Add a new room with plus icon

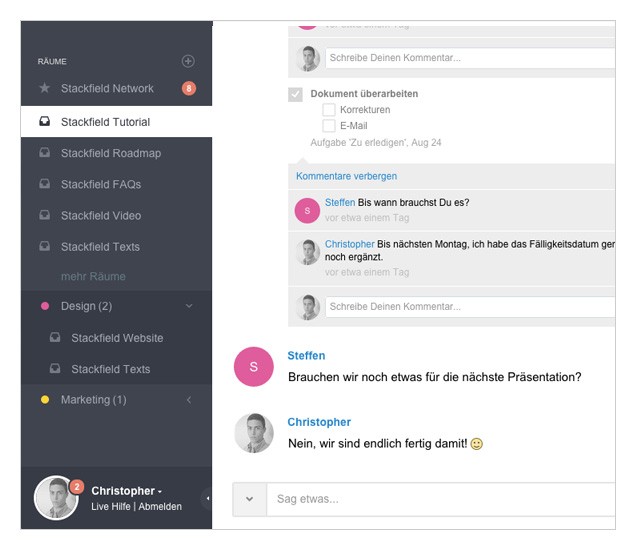(x=188, y=61)
